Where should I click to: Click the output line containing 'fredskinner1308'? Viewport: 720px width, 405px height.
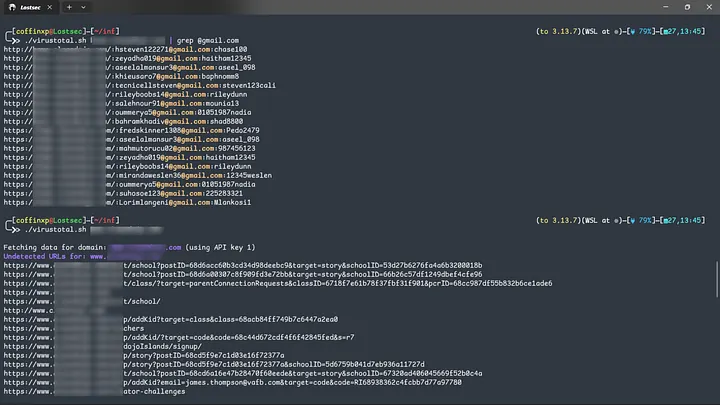click(131, 130)
